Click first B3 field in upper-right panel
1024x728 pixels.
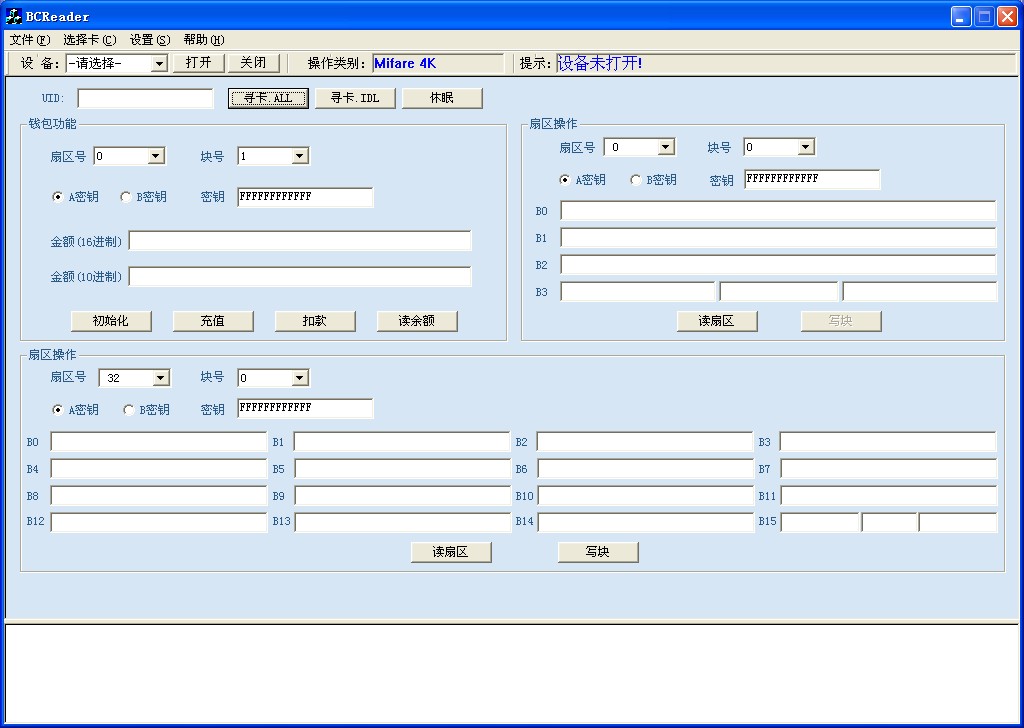[x=637, y=292]
